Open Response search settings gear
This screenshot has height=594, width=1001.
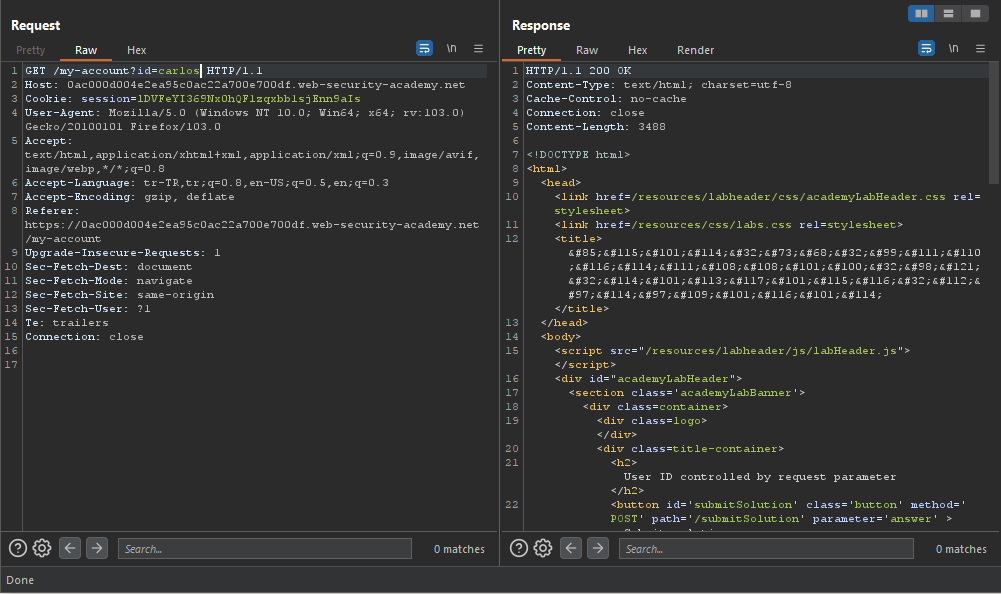click(x=543, y=548)
